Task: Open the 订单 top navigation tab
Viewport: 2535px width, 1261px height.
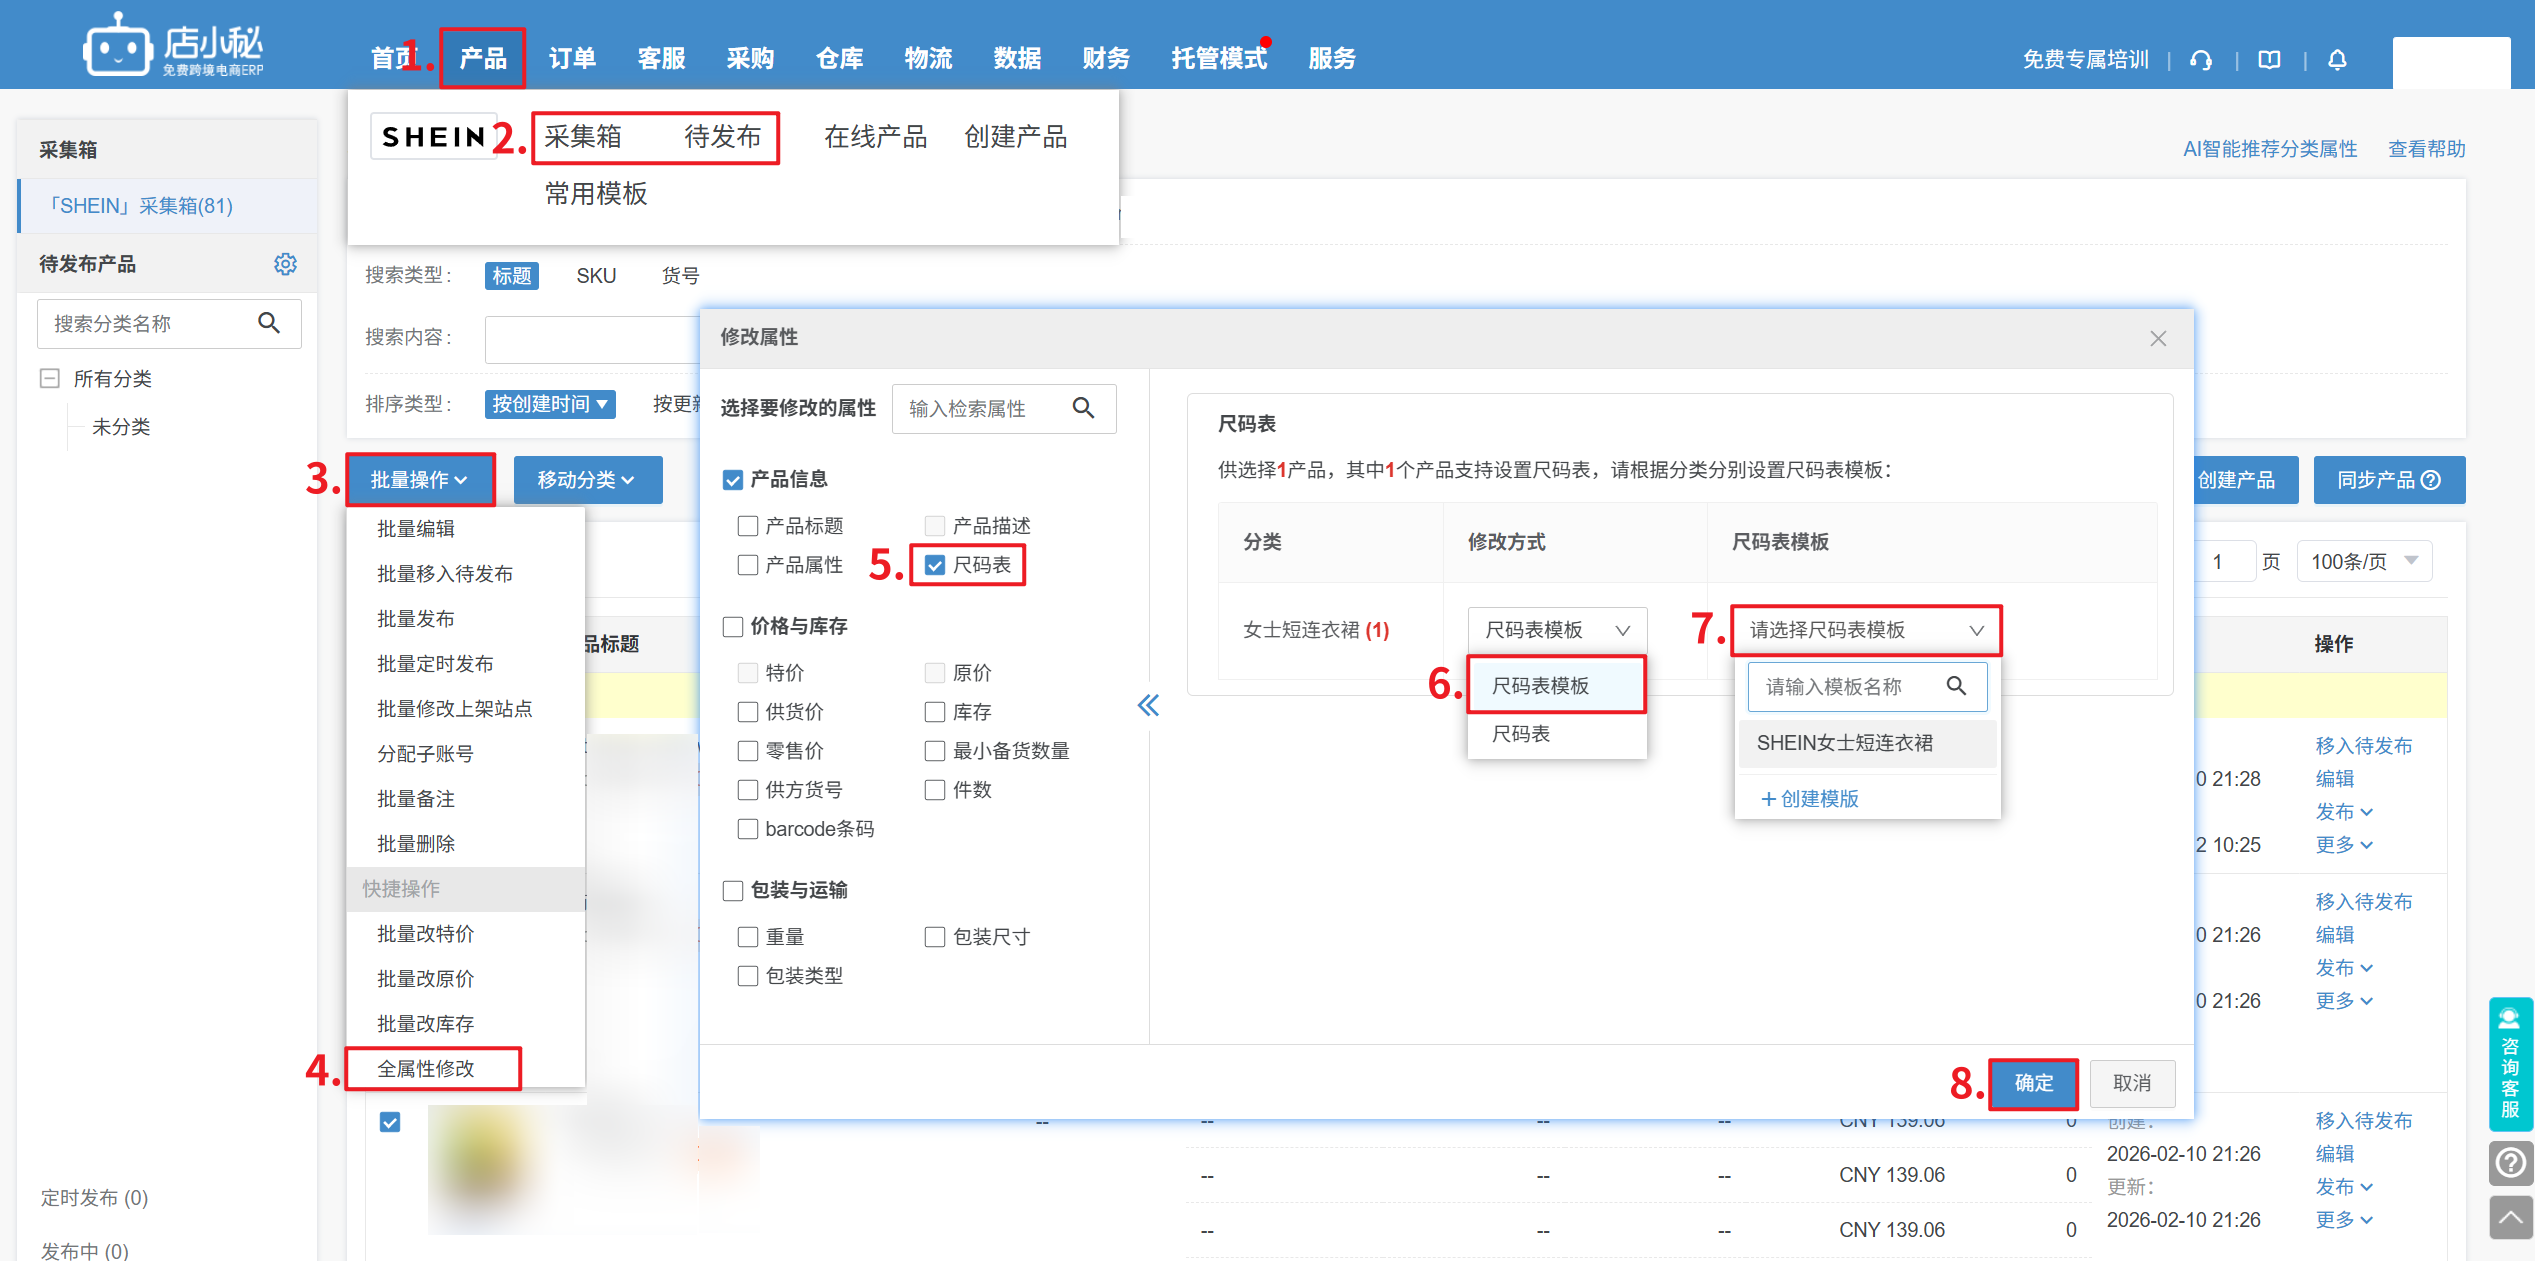Action: [572, 59]
